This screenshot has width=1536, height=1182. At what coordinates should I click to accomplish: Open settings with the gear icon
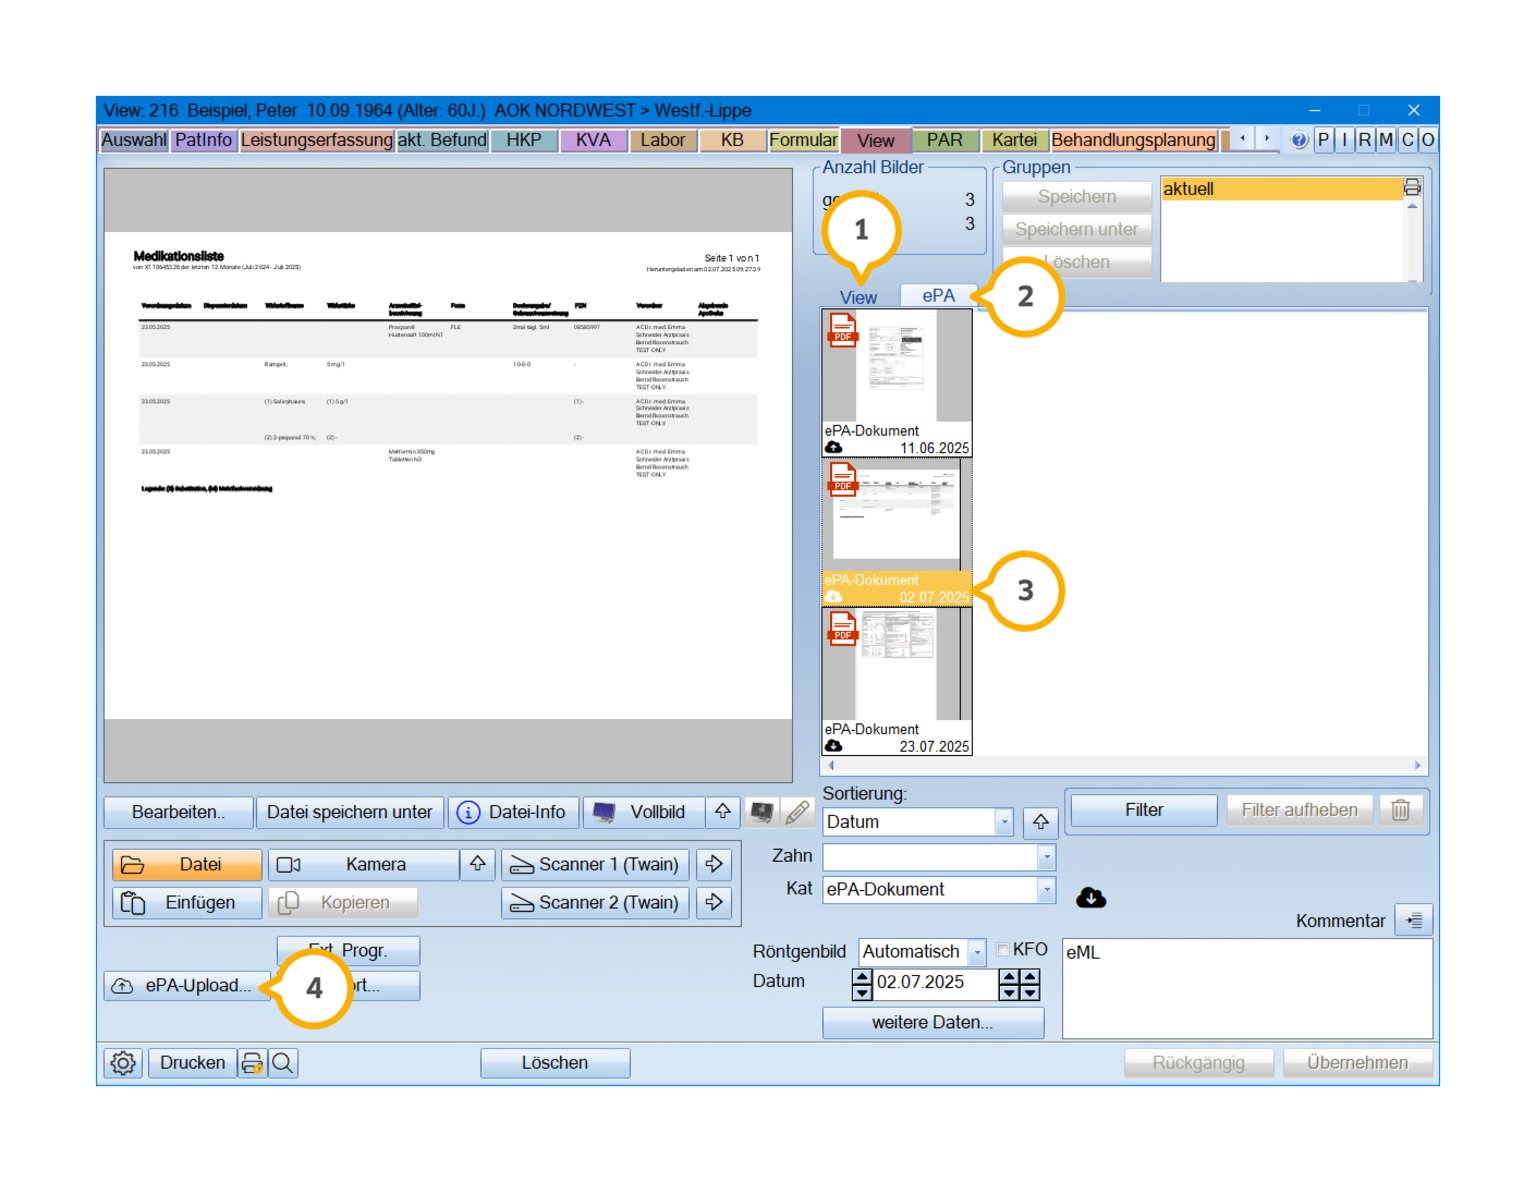(x=123, y=1062)
